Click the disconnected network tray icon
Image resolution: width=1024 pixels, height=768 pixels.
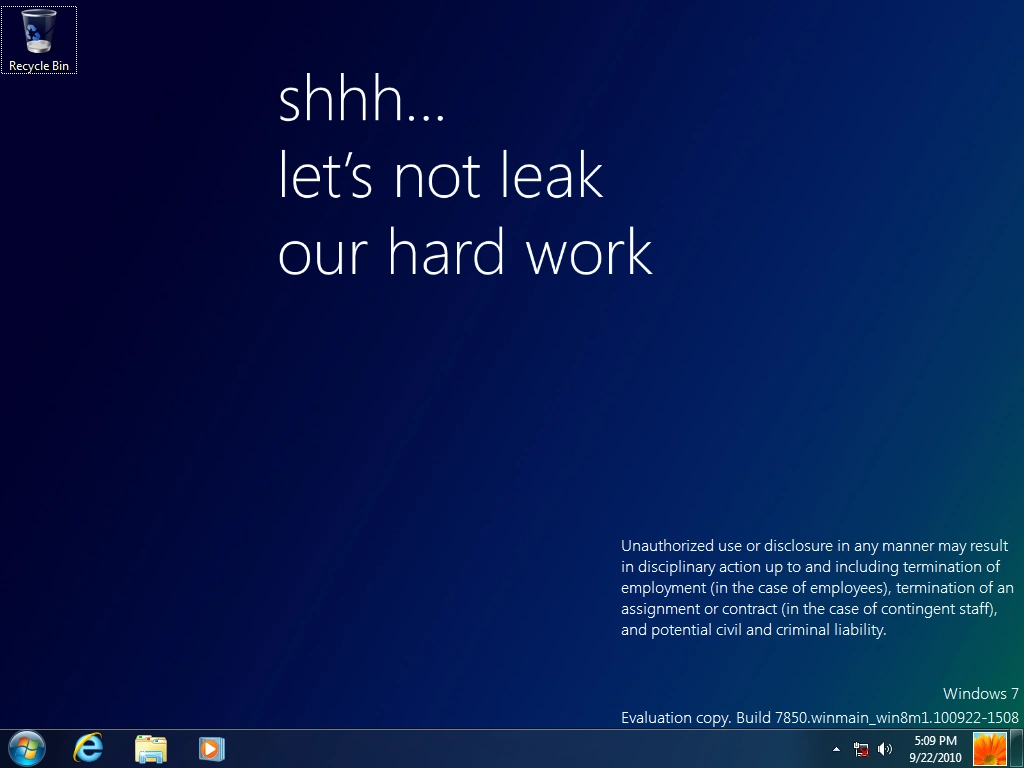[x=861, y=749]
